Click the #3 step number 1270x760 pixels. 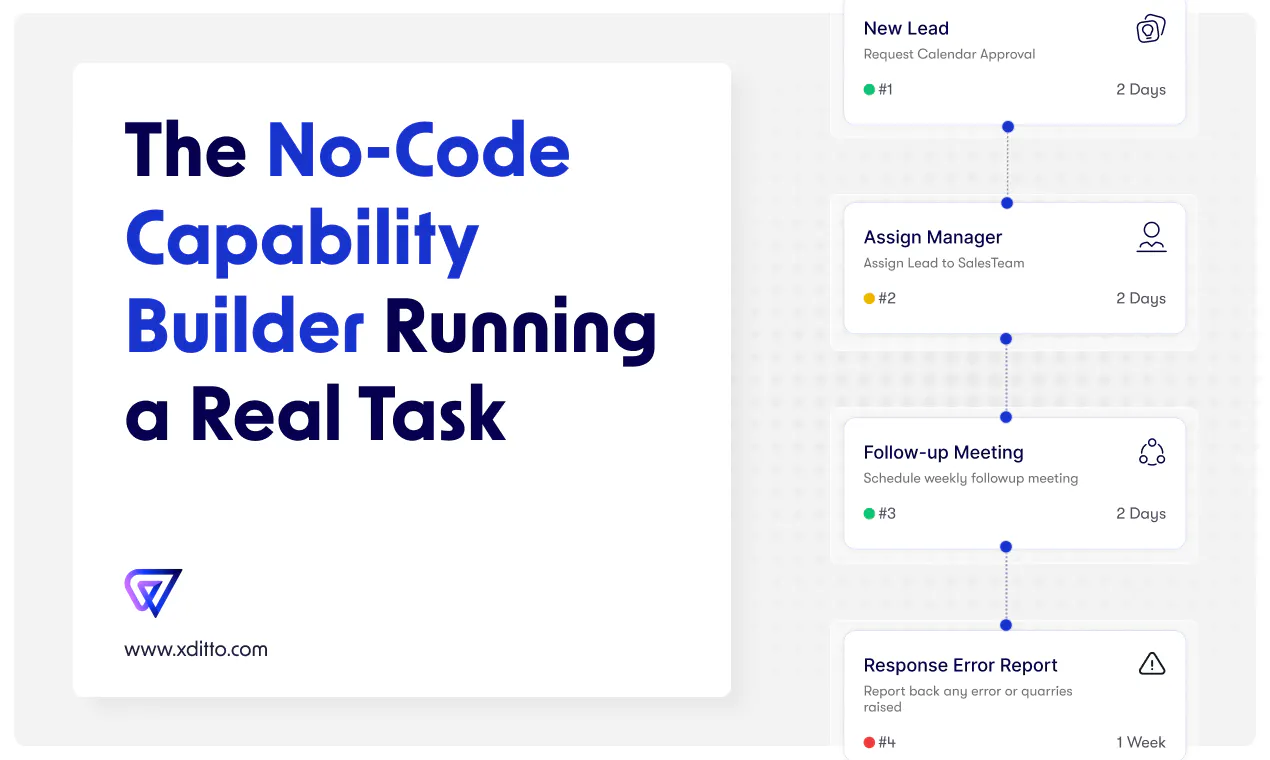pos(886,513)
